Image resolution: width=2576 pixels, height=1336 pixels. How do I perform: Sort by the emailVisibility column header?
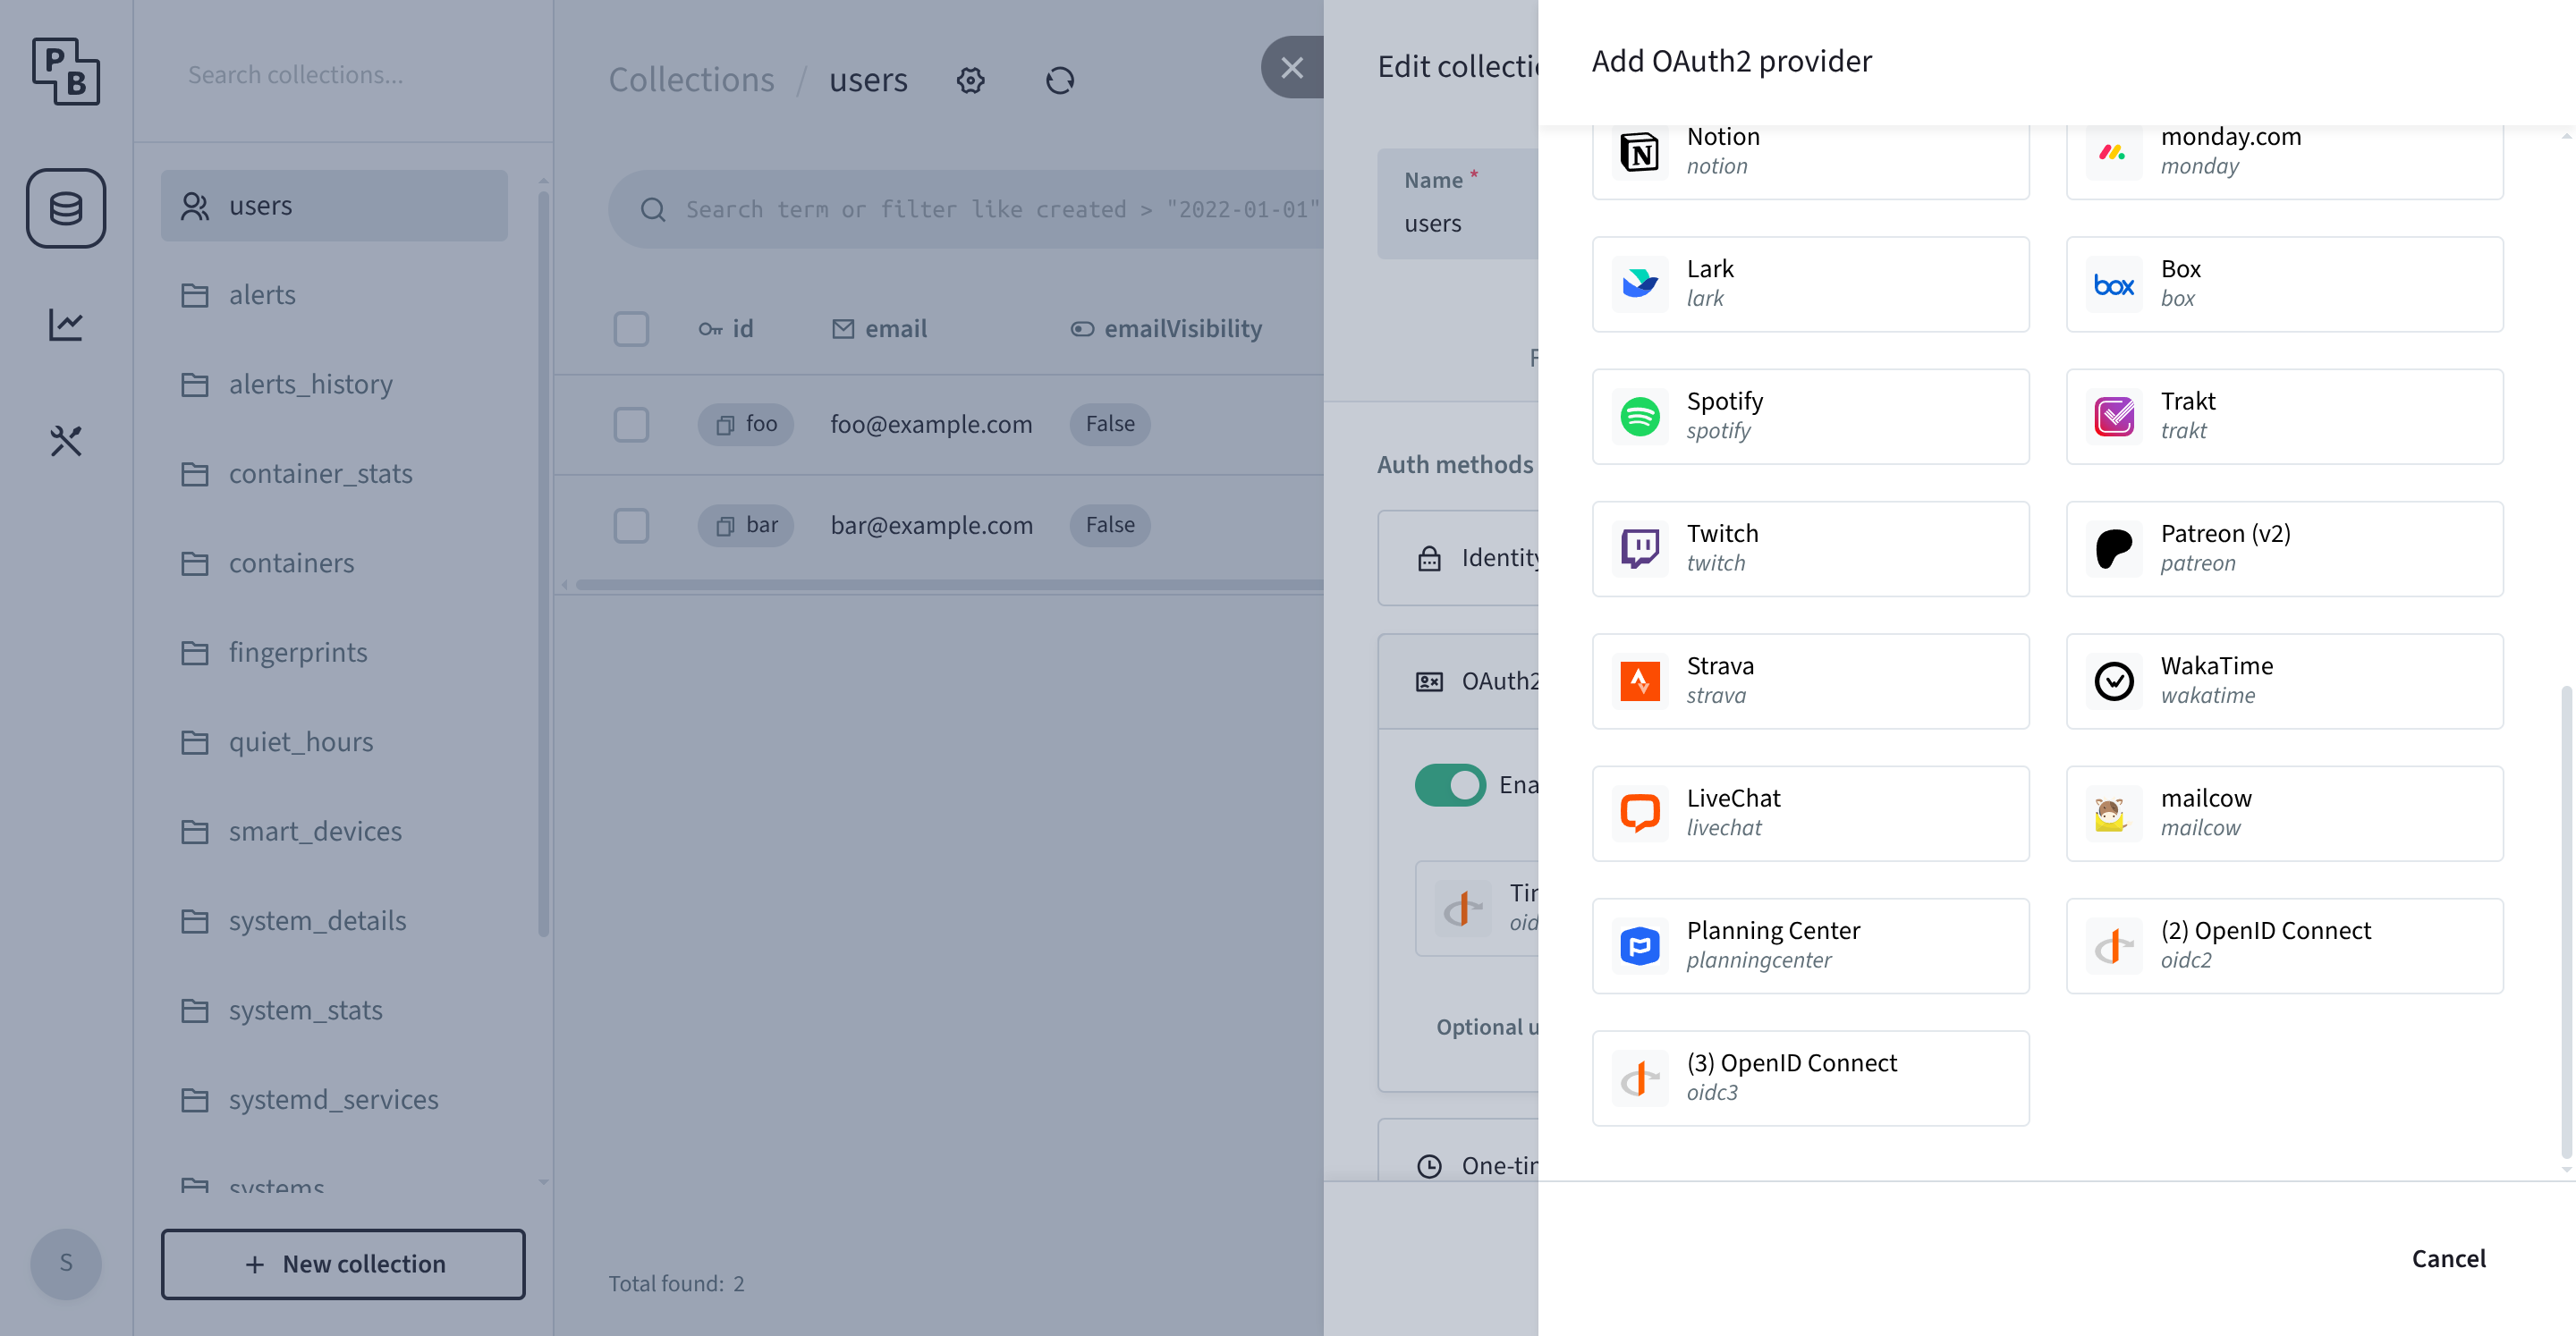pyautogui.click(x=1166, y=329)
